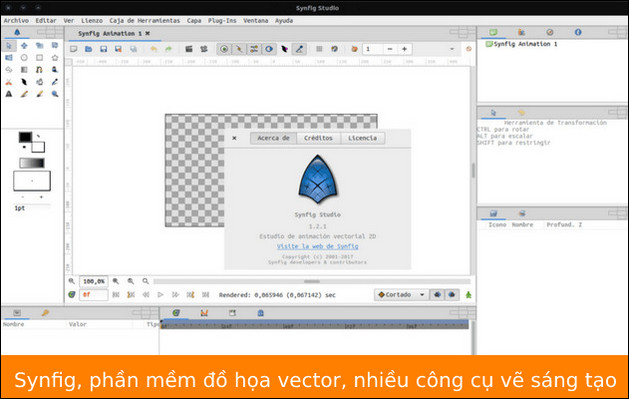Open the Archivo menu
This screenshot has height=399, width=629.
16,20
